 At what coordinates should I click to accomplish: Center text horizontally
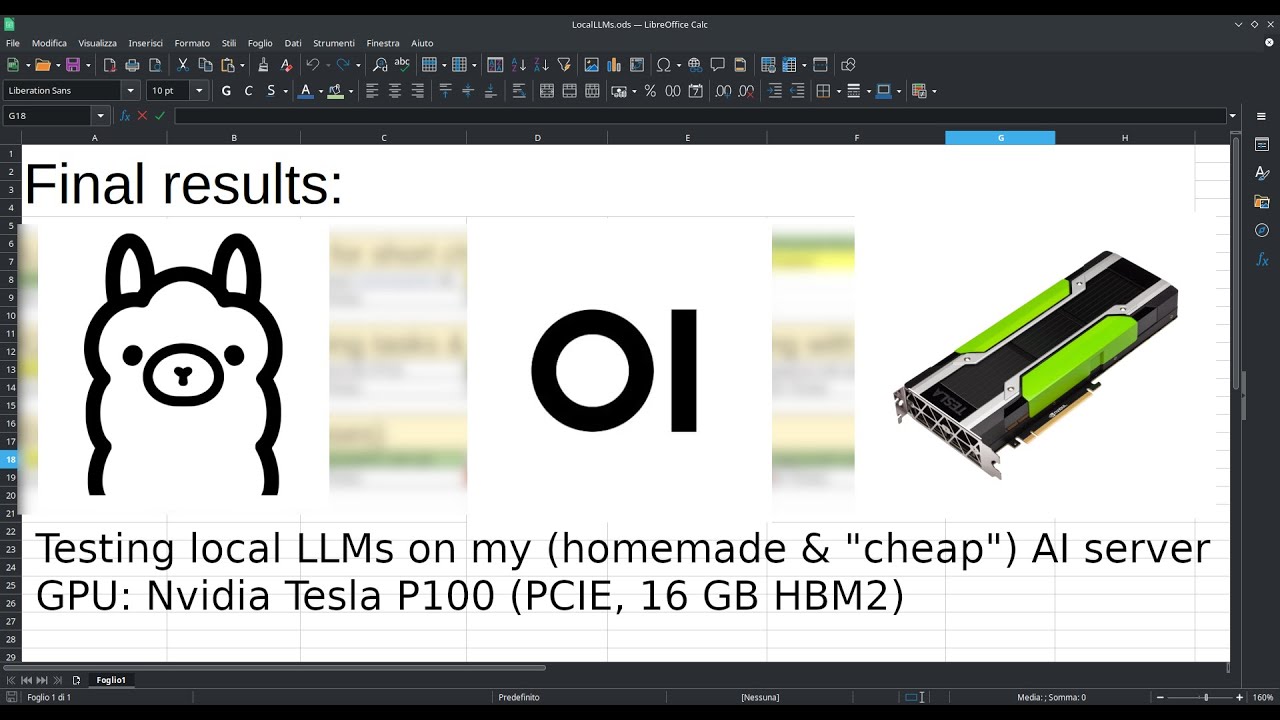(x=395, y=91)
